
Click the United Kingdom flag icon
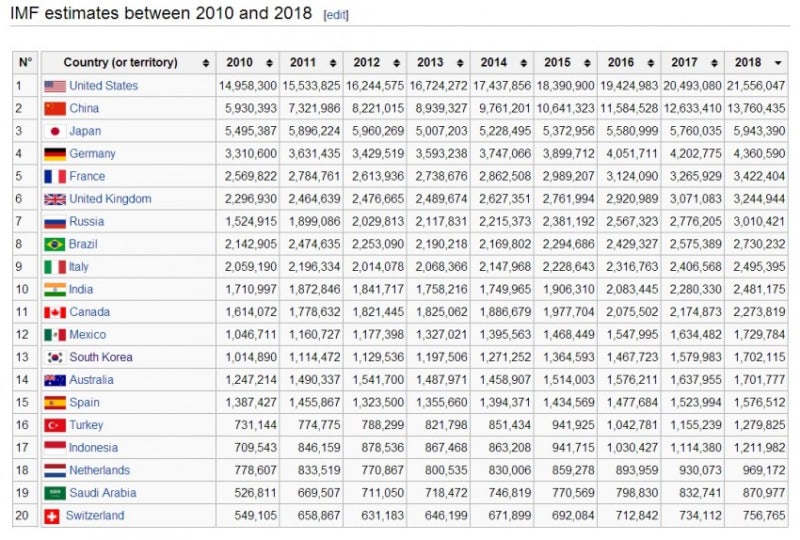click(55, 200)
